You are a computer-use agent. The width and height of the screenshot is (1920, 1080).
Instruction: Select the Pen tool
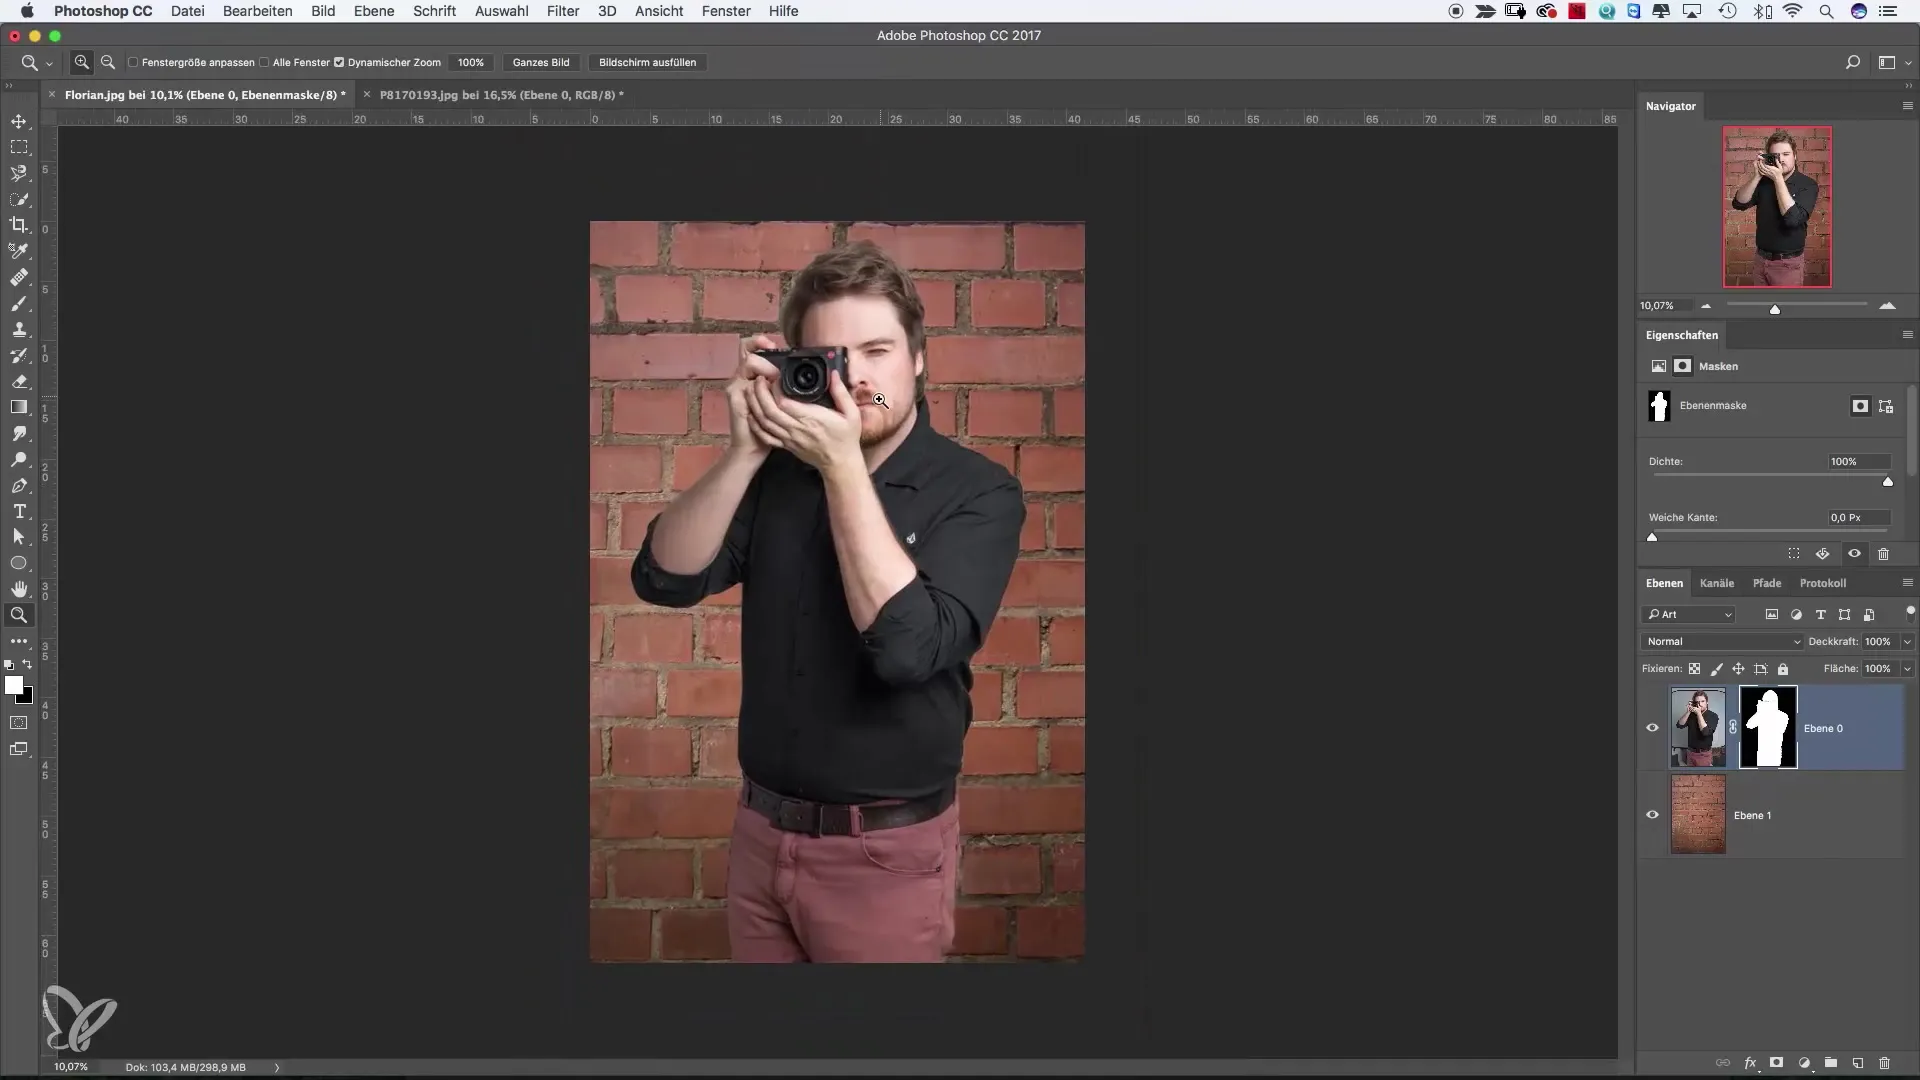click(19, 485)
